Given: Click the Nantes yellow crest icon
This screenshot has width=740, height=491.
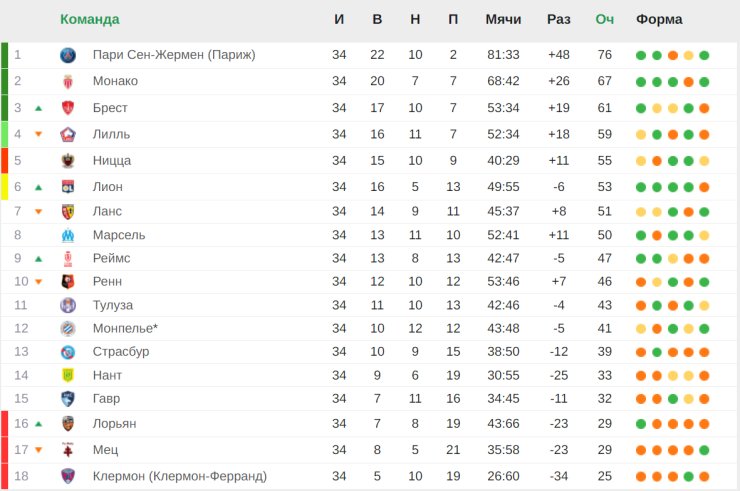Looking at the screenshot, I should (68, 375).
